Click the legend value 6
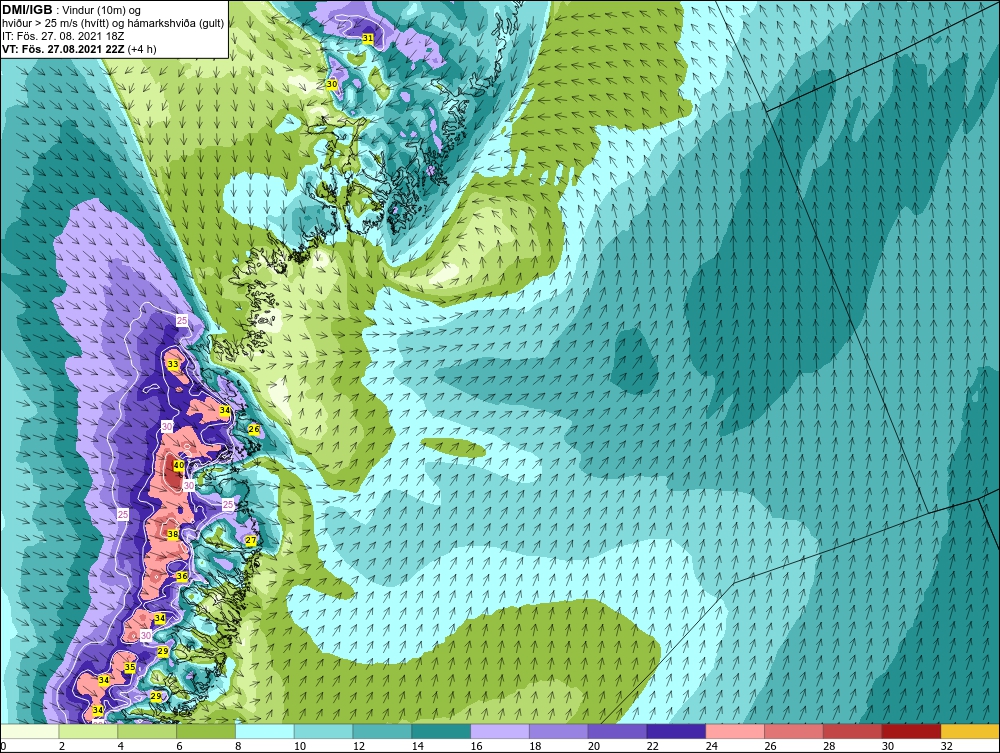The image size is (1000, 753). tap(180, 746)
